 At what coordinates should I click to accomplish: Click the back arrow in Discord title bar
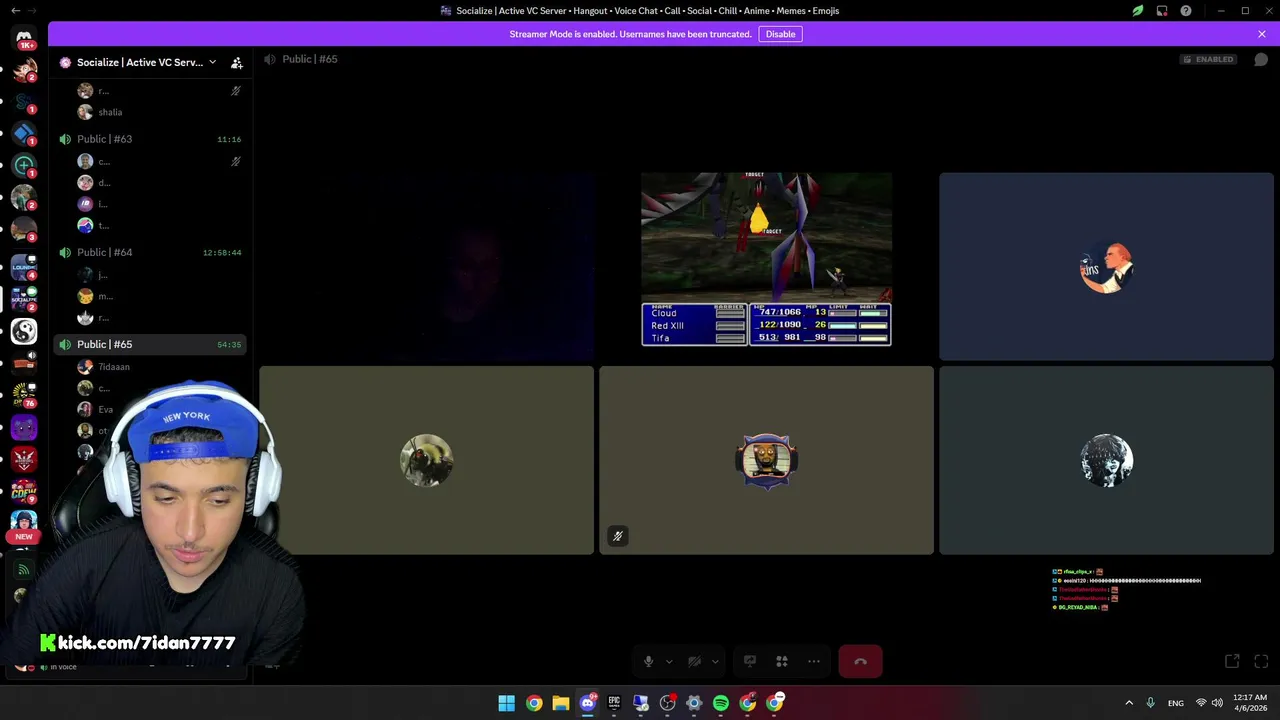pyautogui.click(x=15, y=11)
